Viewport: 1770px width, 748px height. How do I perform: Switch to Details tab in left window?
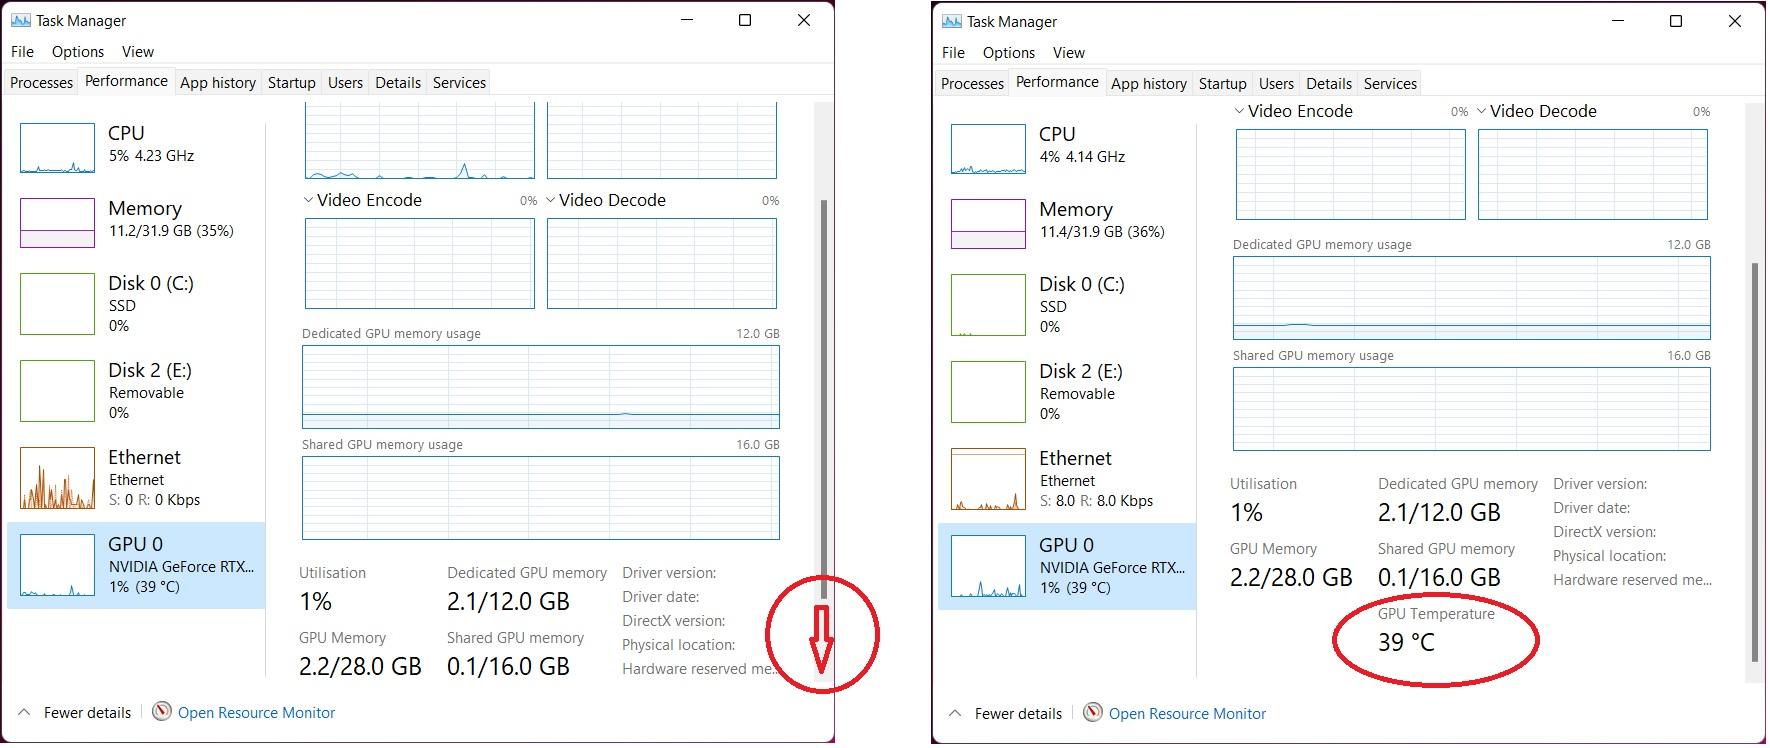[x=398, y=83]
